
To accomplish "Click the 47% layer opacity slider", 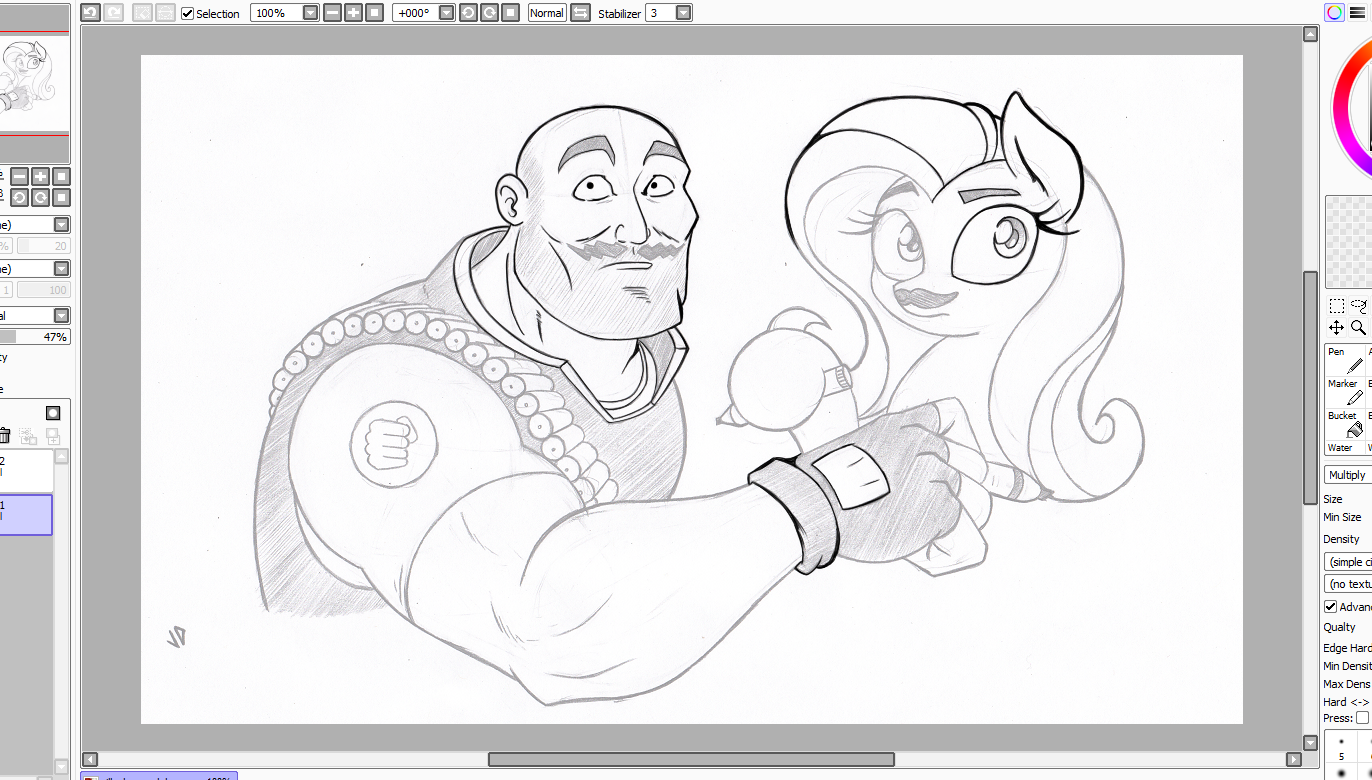I will (x=34, y=337).
